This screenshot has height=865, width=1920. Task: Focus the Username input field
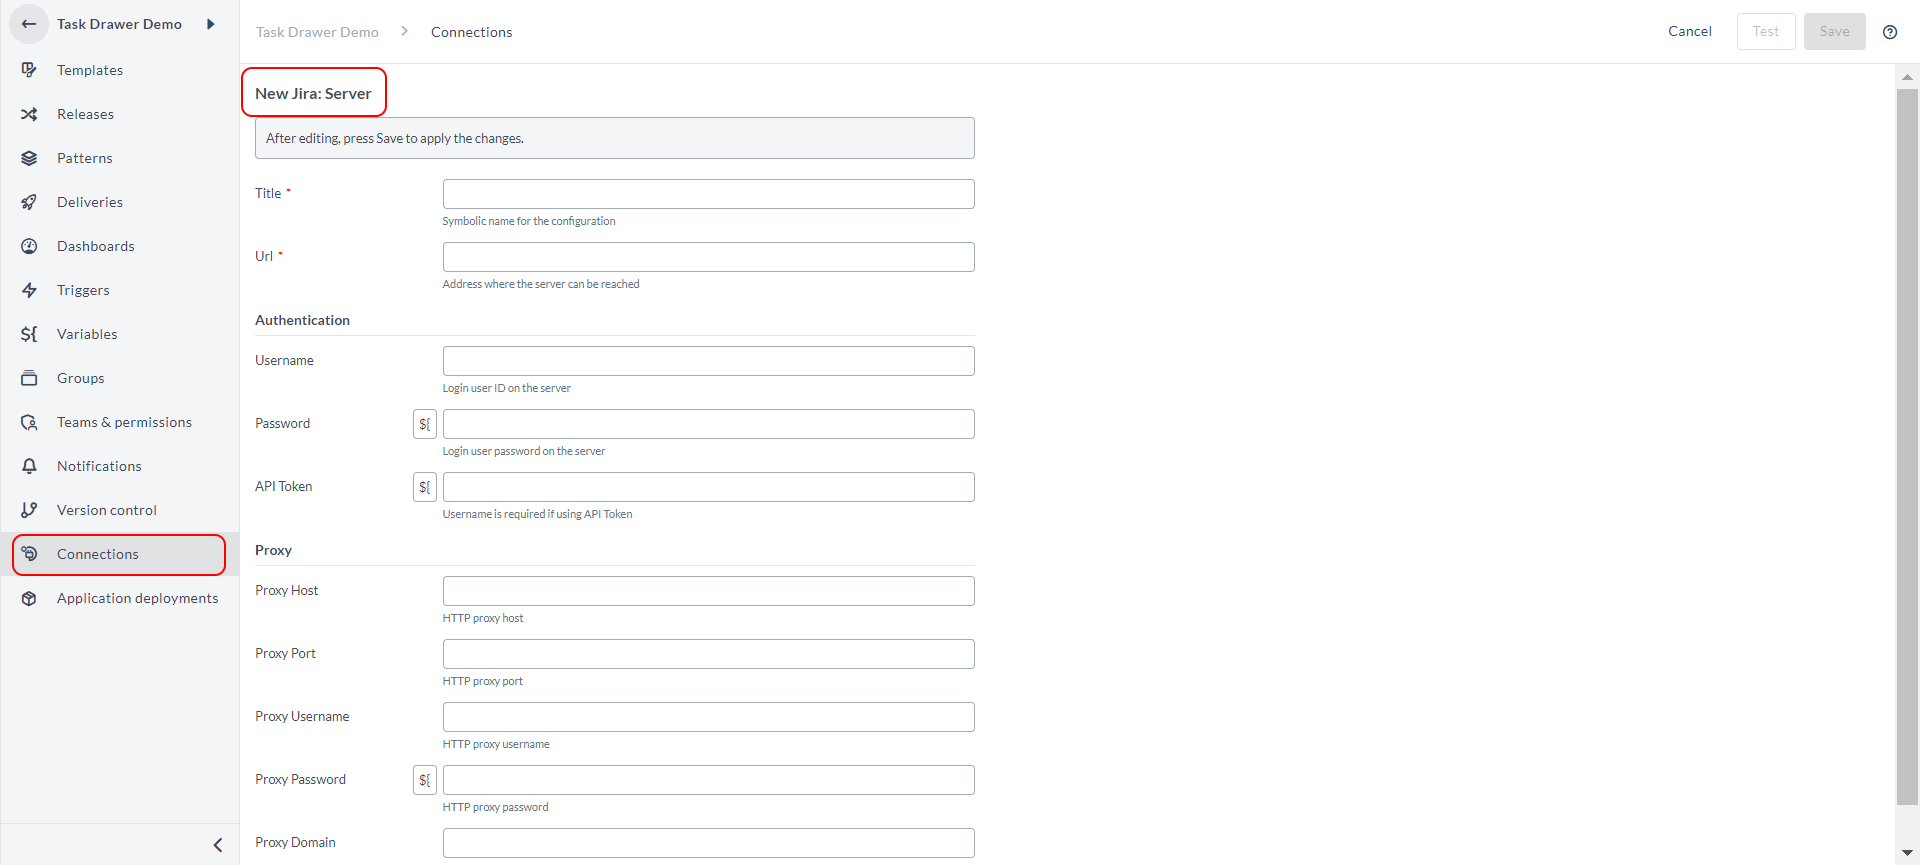[708, 361]
